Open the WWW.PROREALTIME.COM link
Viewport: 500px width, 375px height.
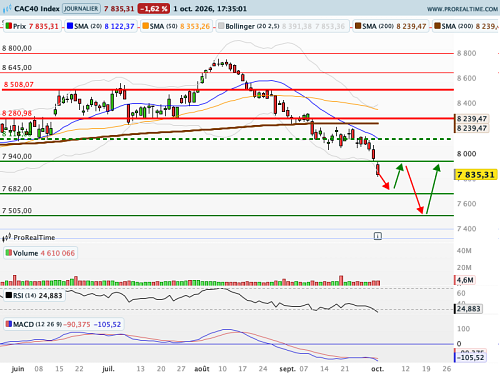coord(462,9)
